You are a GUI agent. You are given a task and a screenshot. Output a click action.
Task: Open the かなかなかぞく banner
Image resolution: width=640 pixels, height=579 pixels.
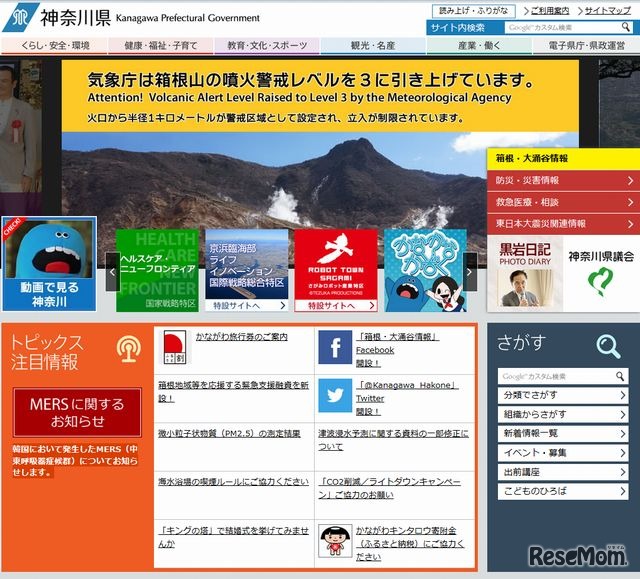click(425, 271)
